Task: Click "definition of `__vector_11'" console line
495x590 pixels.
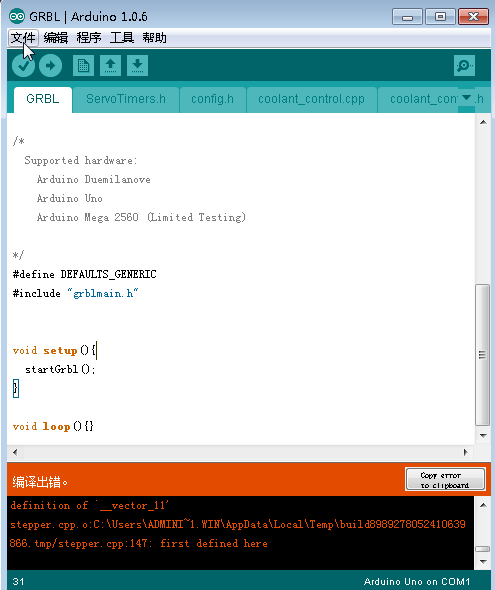Action: tap(90, 505)
